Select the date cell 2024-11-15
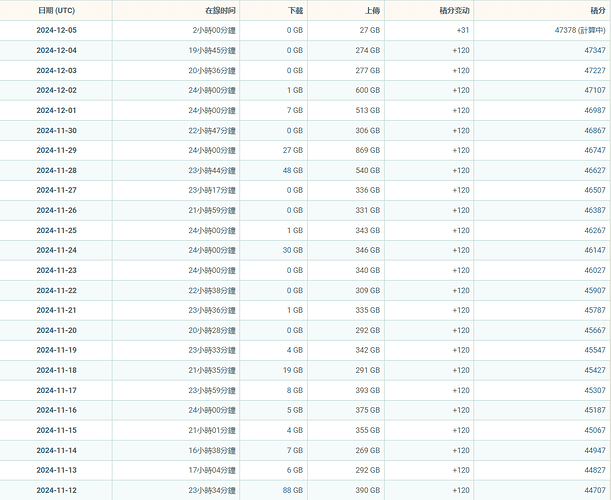611x500 pixels. point(57,430)
